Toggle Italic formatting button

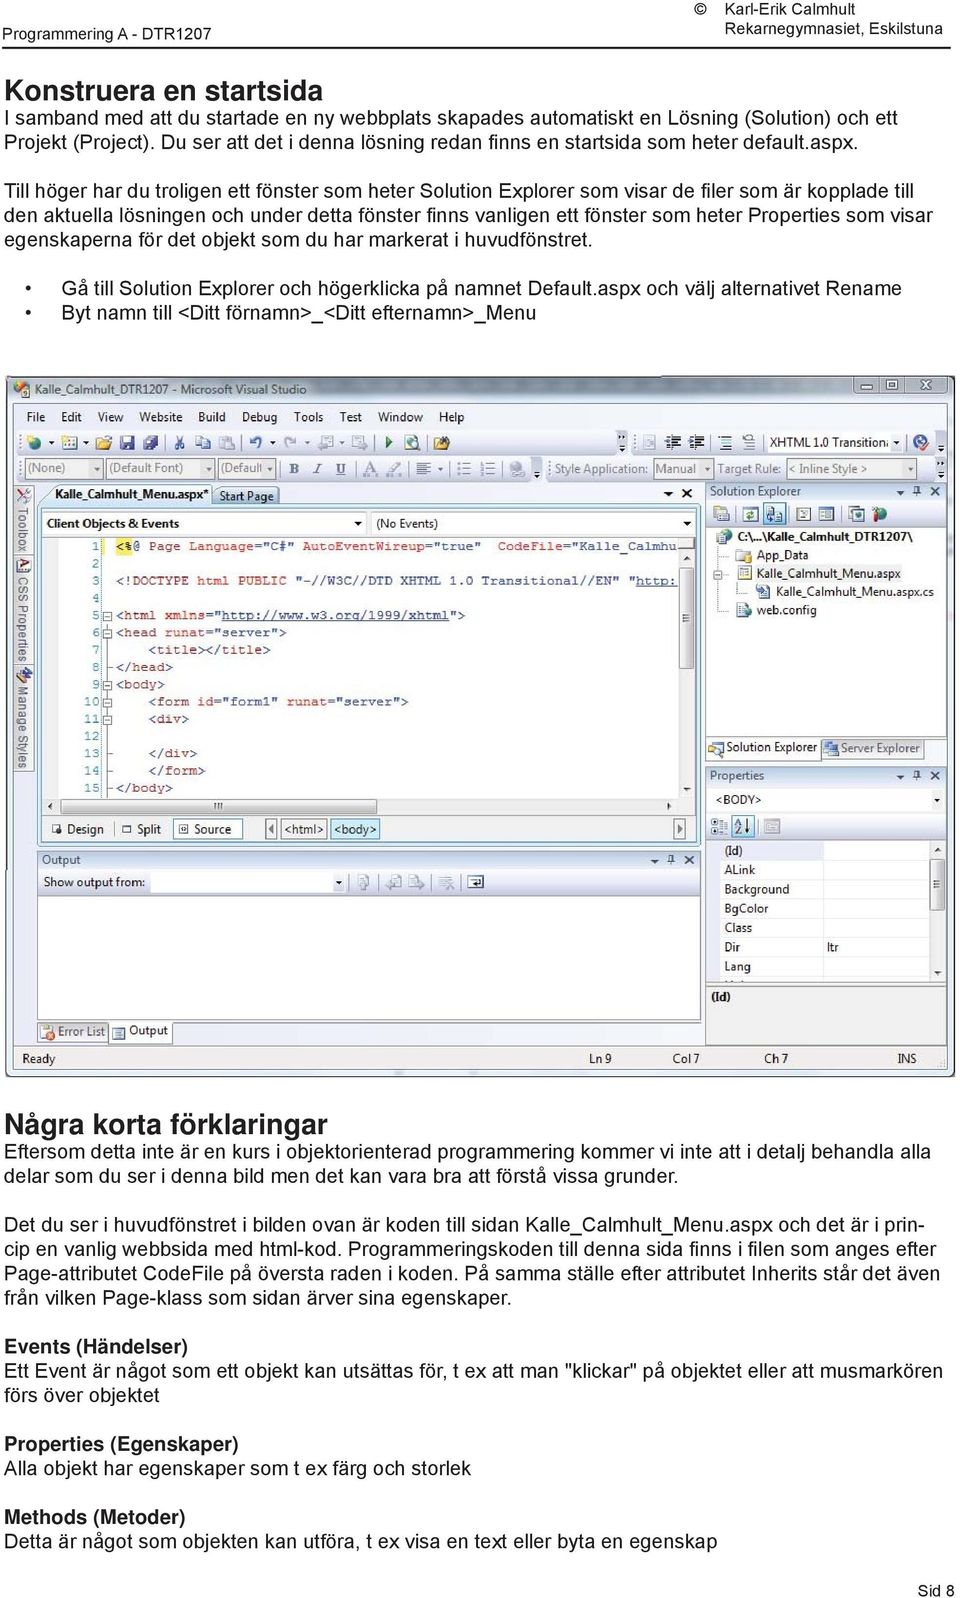click(317, 468)
